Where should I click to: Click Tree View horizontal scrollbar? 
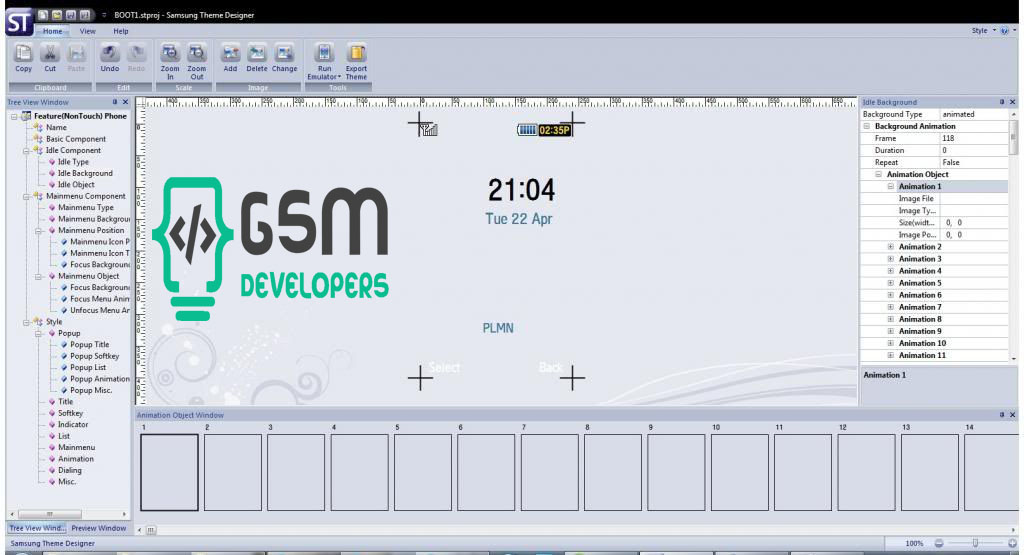50,515
